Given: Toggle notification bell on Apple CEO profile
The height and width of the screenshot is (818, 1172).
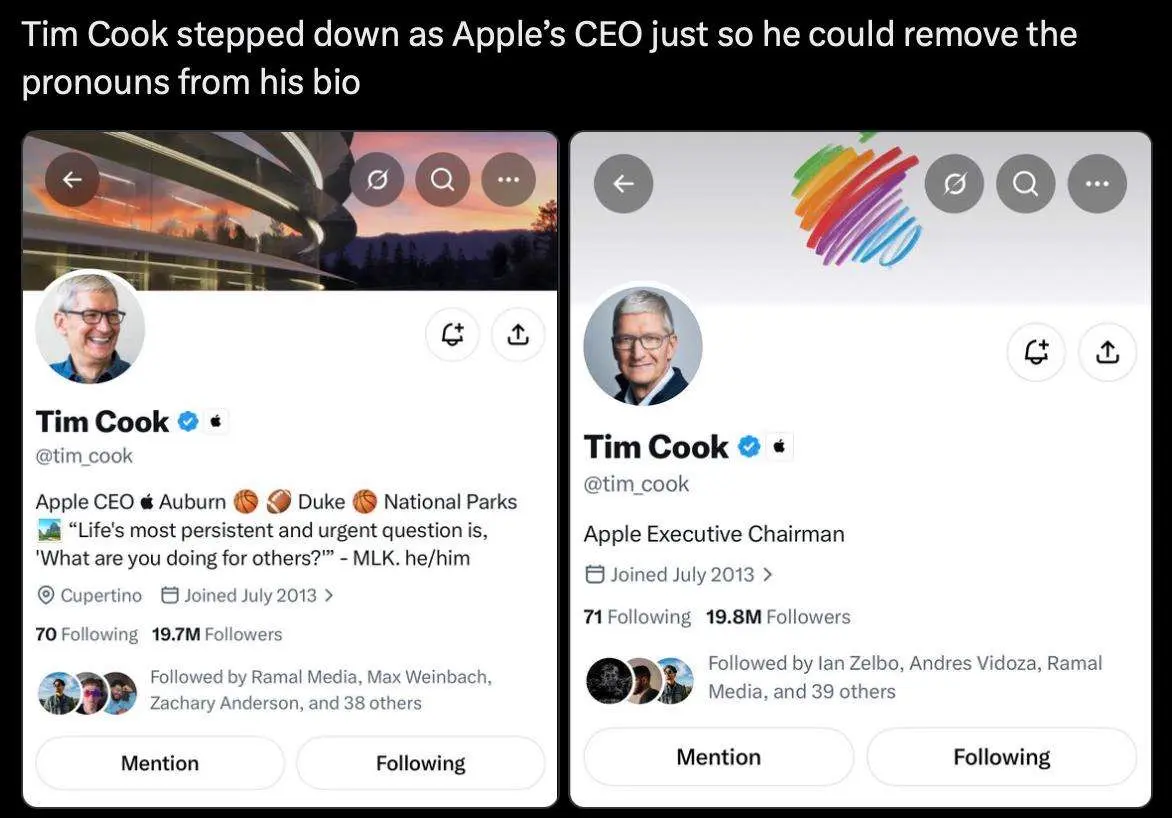Looking at the screenshot, I should [x=452, y=334].
